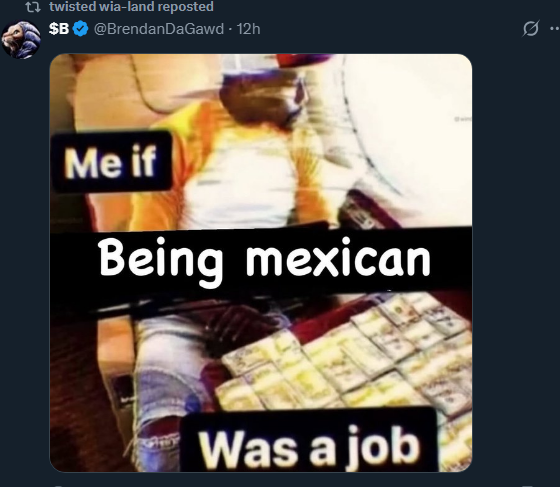The image size is (560, 487).
Task: Open the @BrendanDaGawd handle link
Action: point(159,29)
